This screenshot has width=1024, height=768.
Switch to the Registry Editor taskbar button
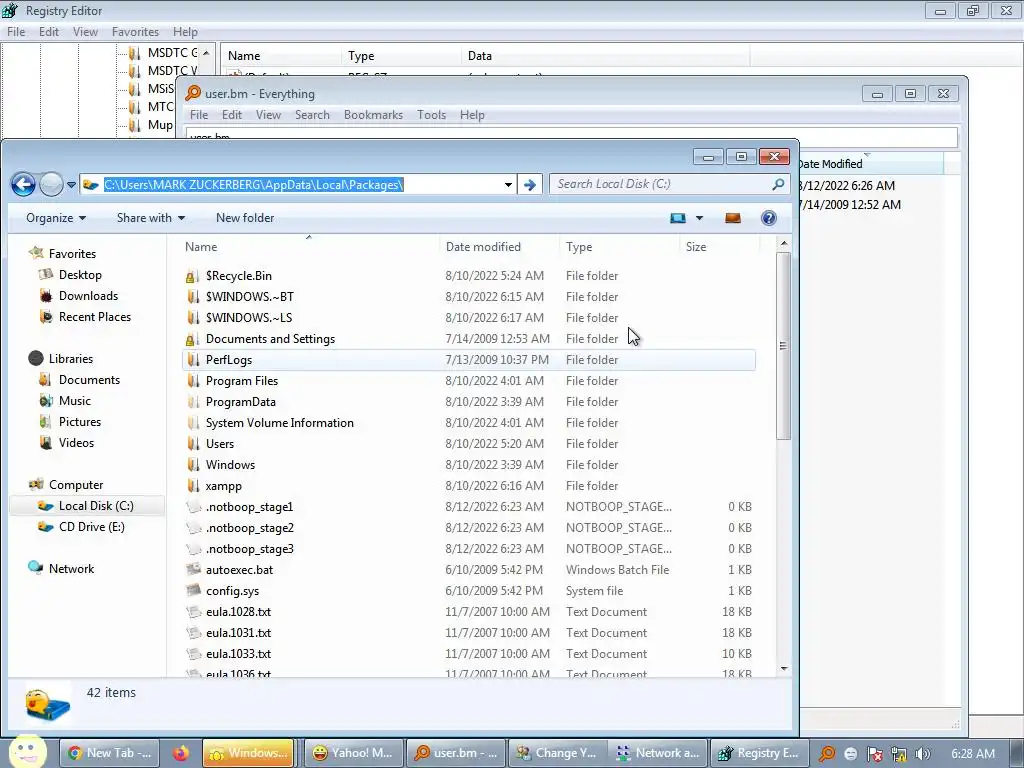(759, 753)
